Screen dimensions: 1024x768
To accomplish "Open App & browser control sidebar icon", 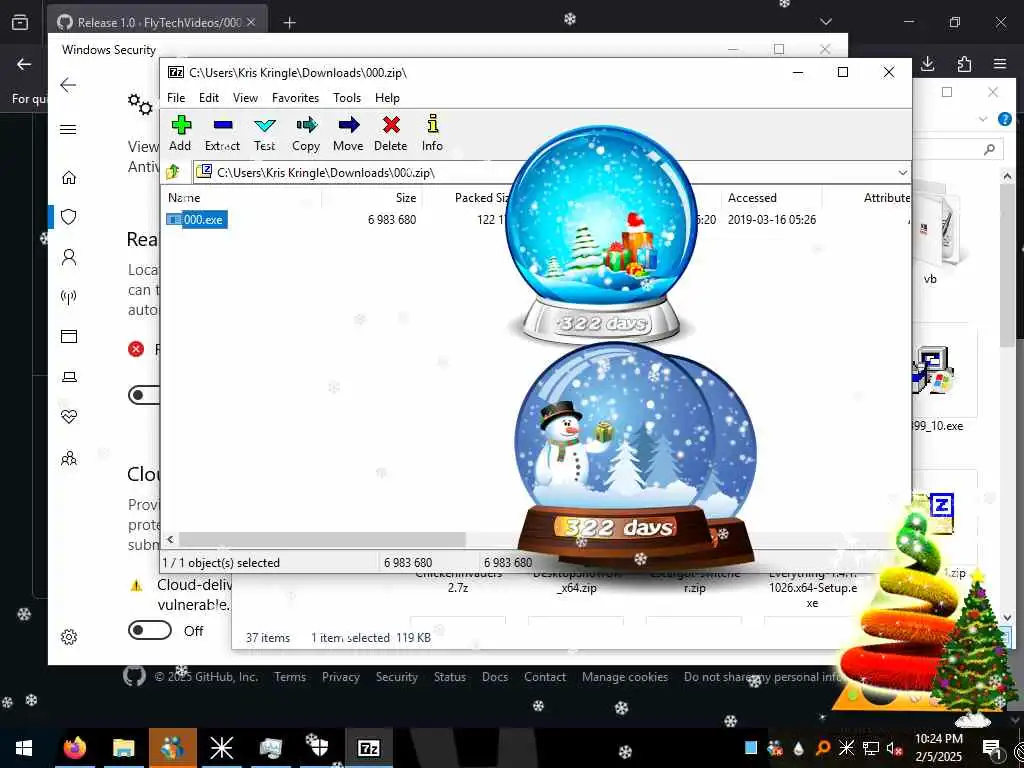I will [x=69, y=336].
